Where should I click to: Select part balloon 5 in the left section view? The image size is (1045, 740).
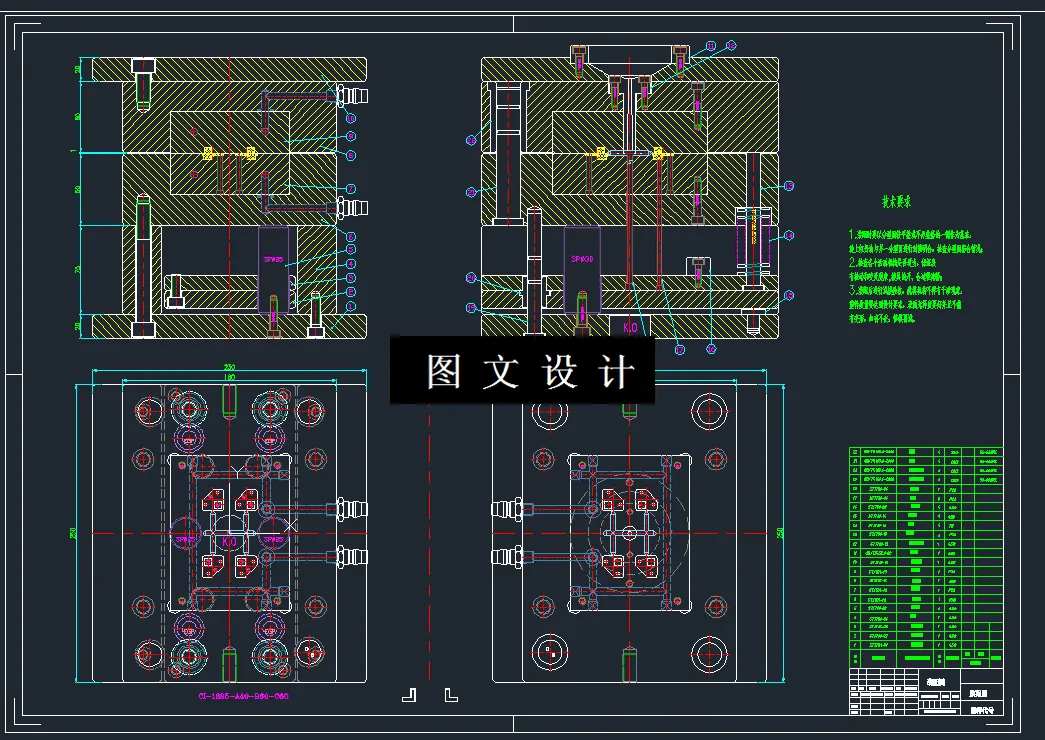click(x=351, y=249)
